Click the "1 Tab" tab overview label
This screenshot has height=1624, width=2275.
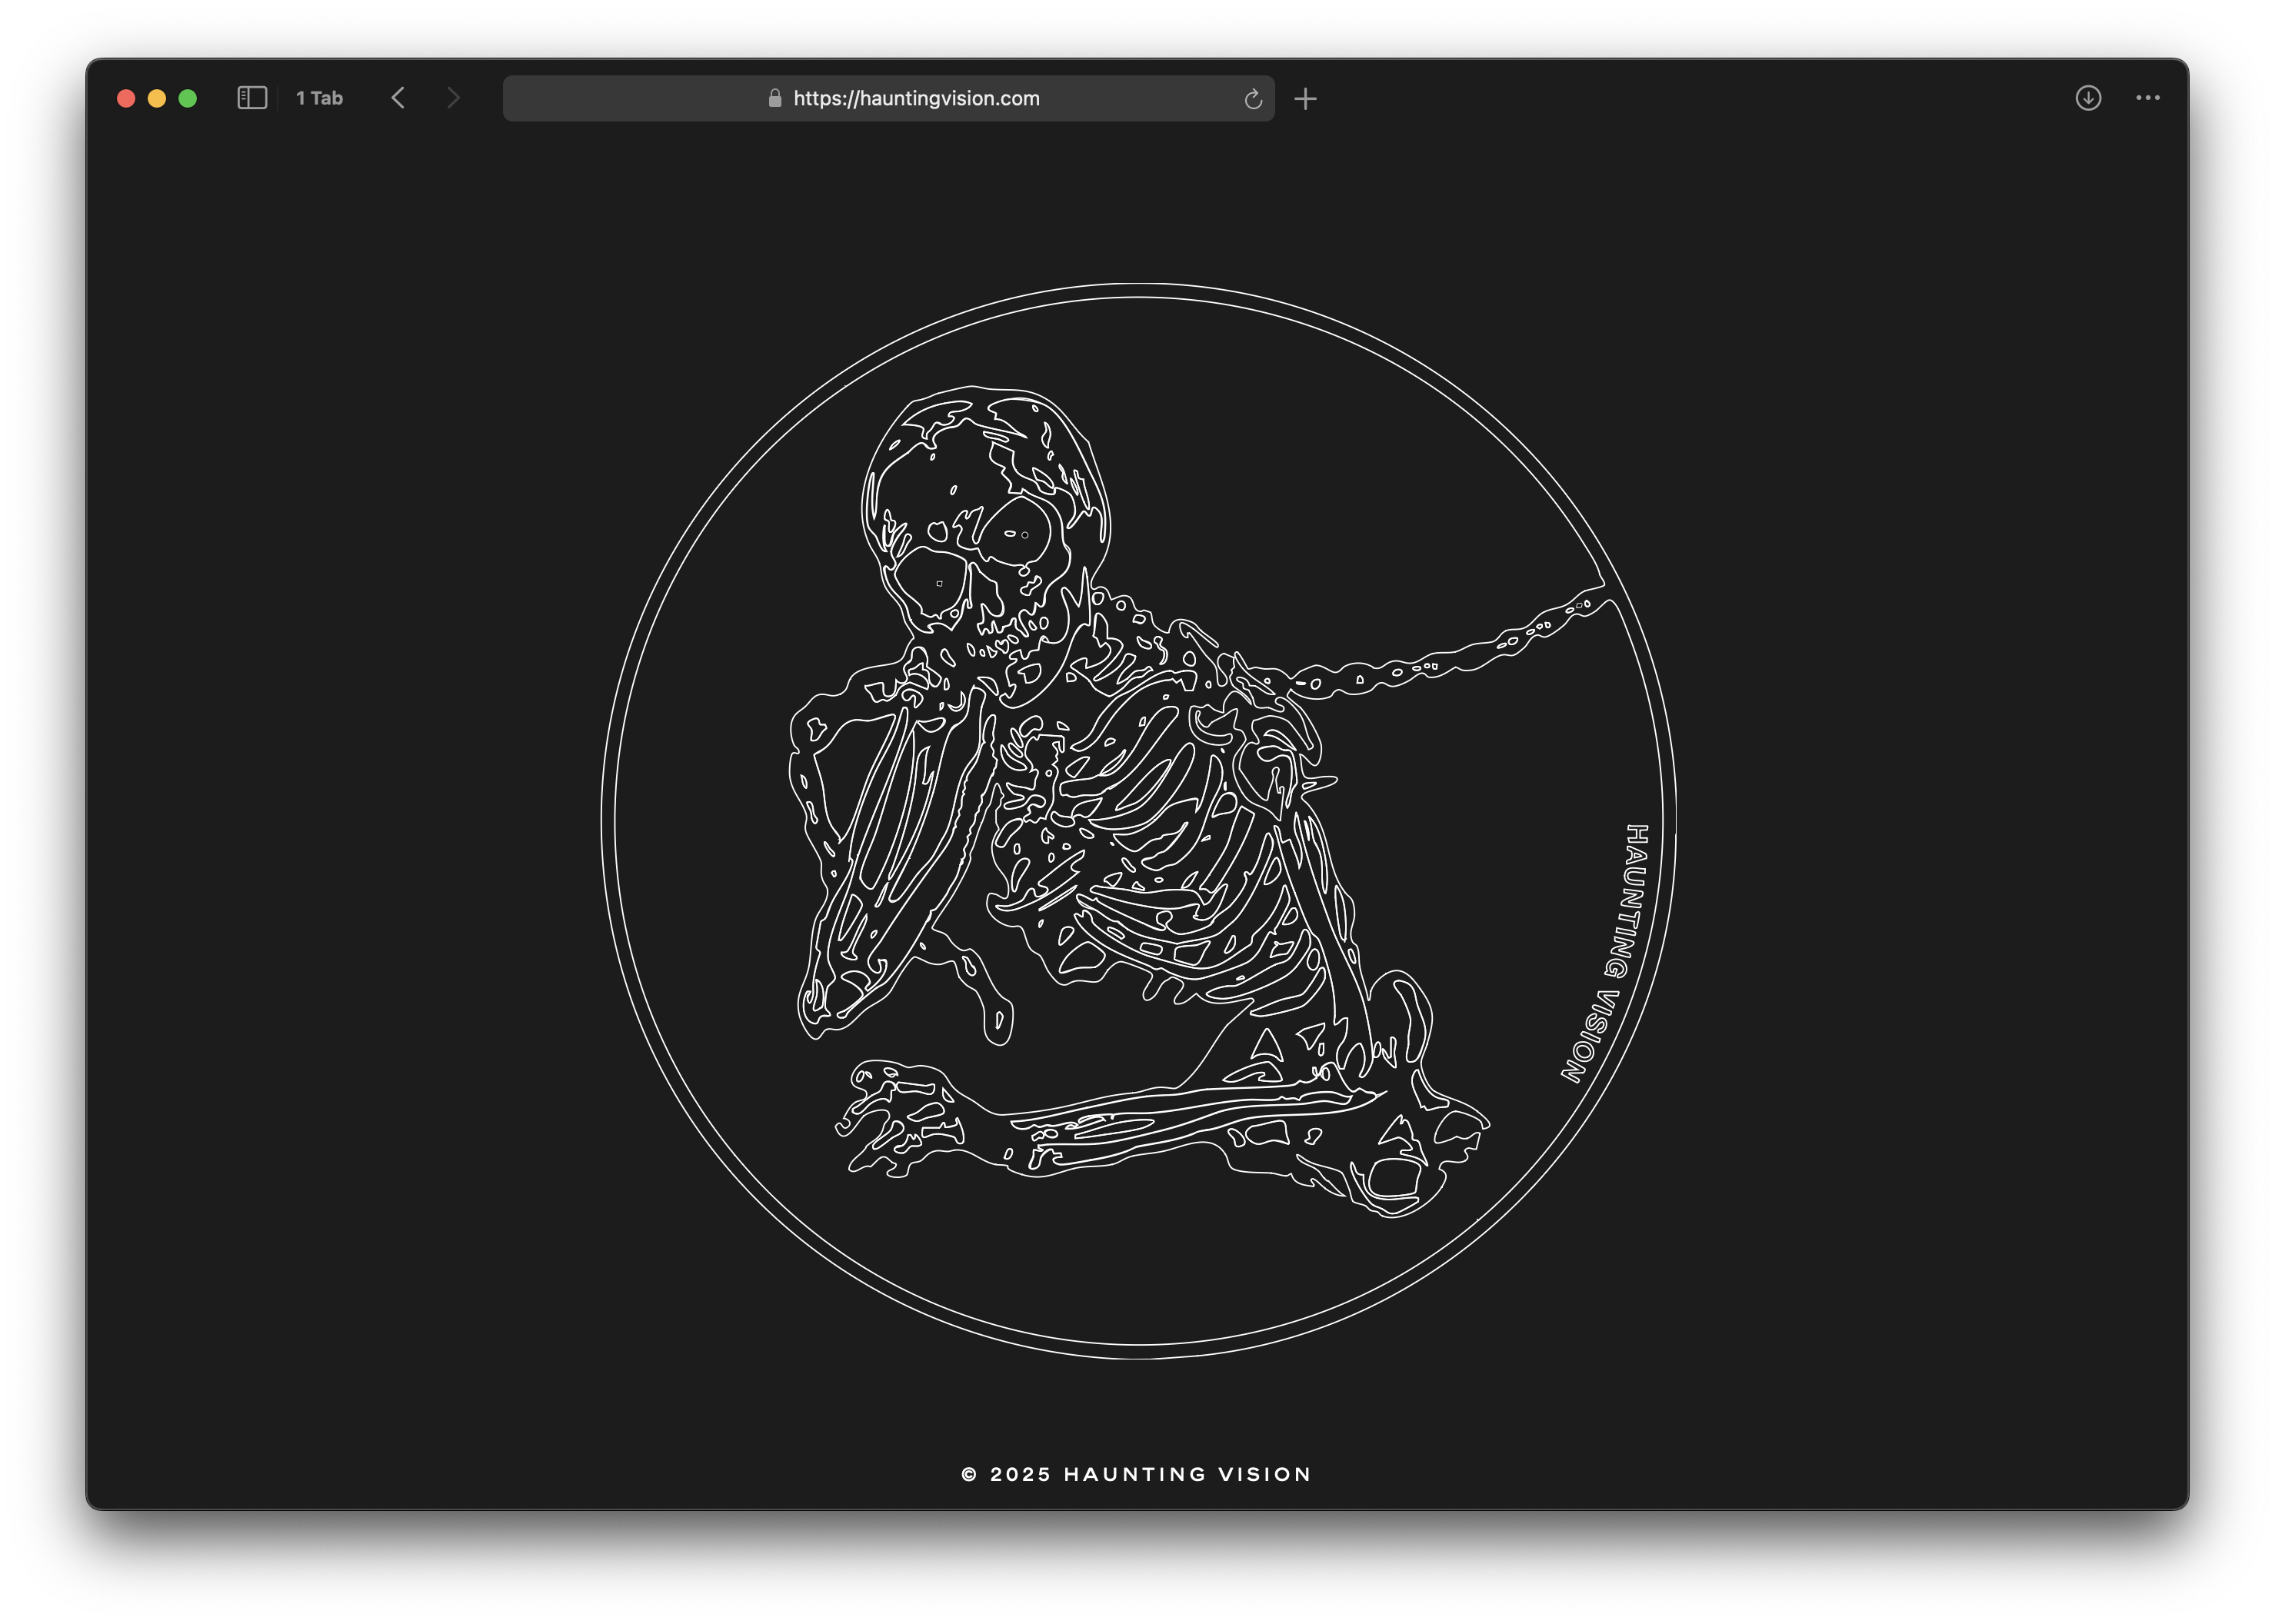pos(319,98)
